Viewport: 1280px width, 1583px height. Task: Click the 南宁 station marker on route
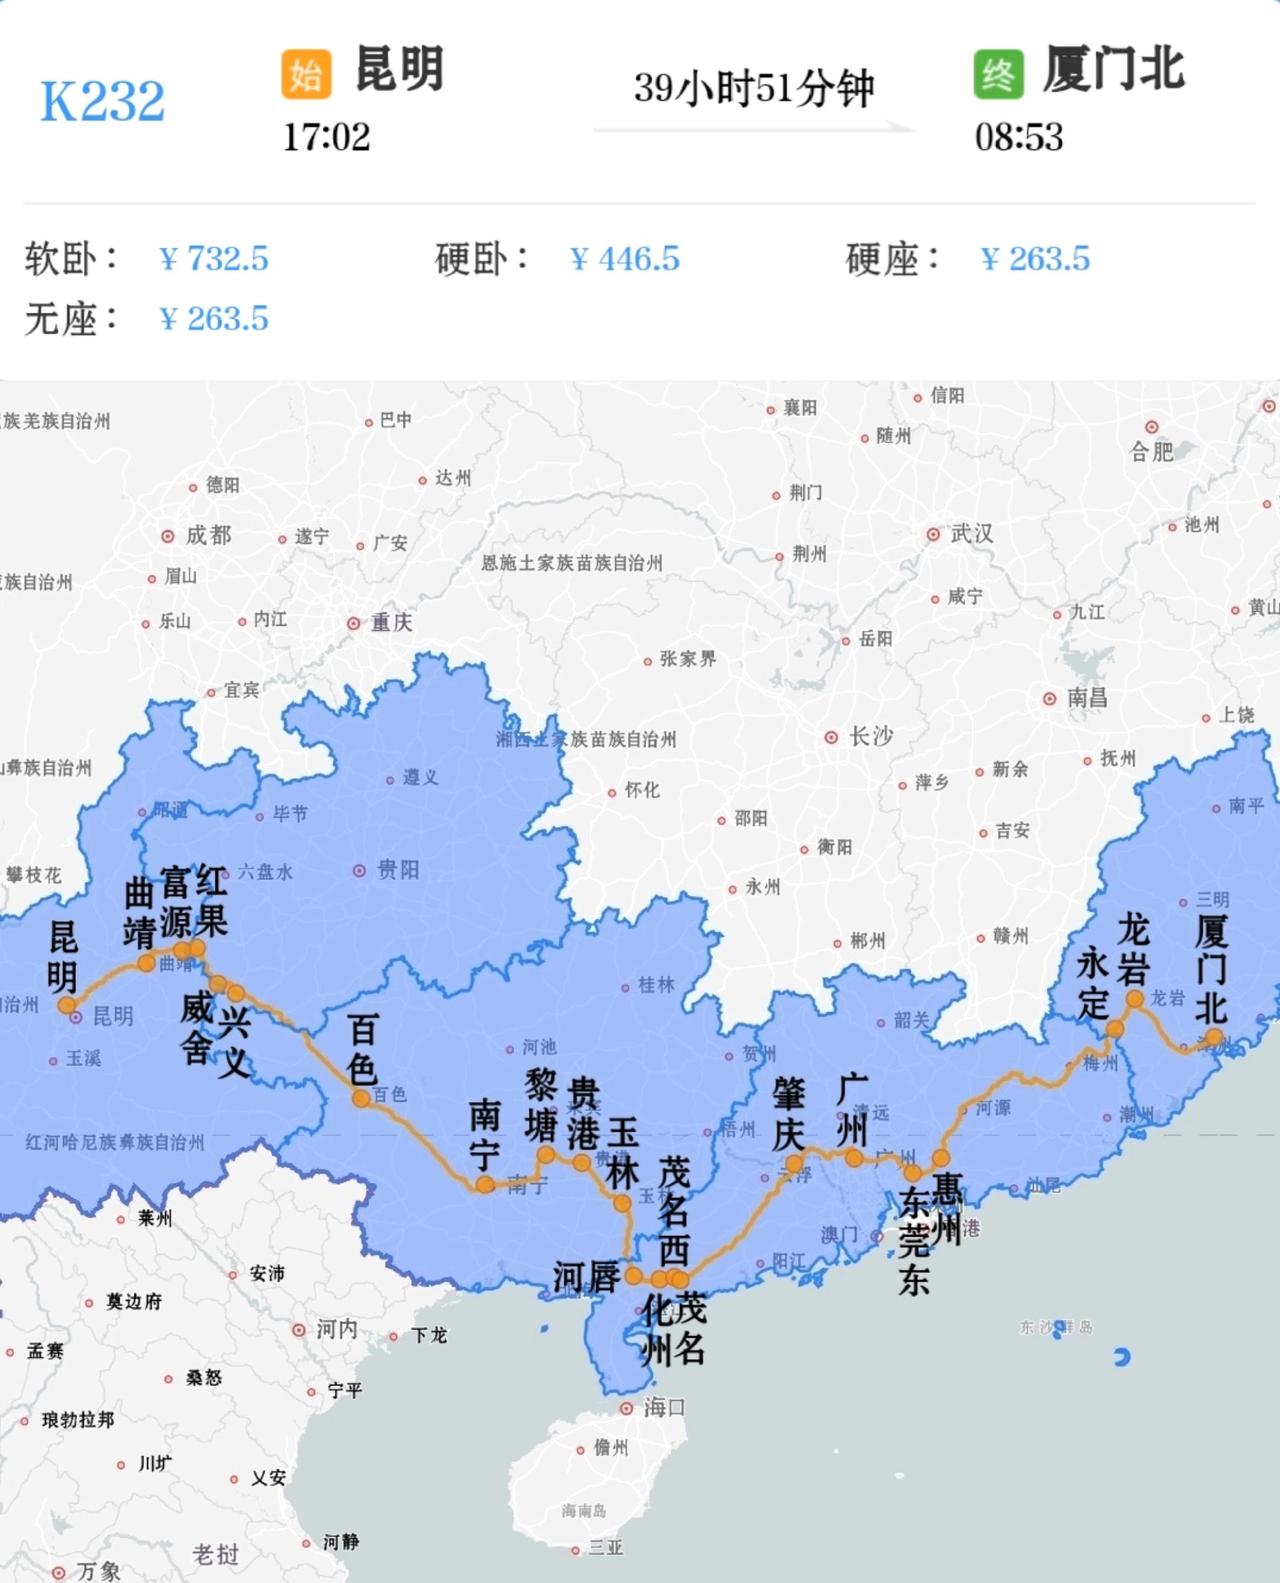click(485, 1185)
